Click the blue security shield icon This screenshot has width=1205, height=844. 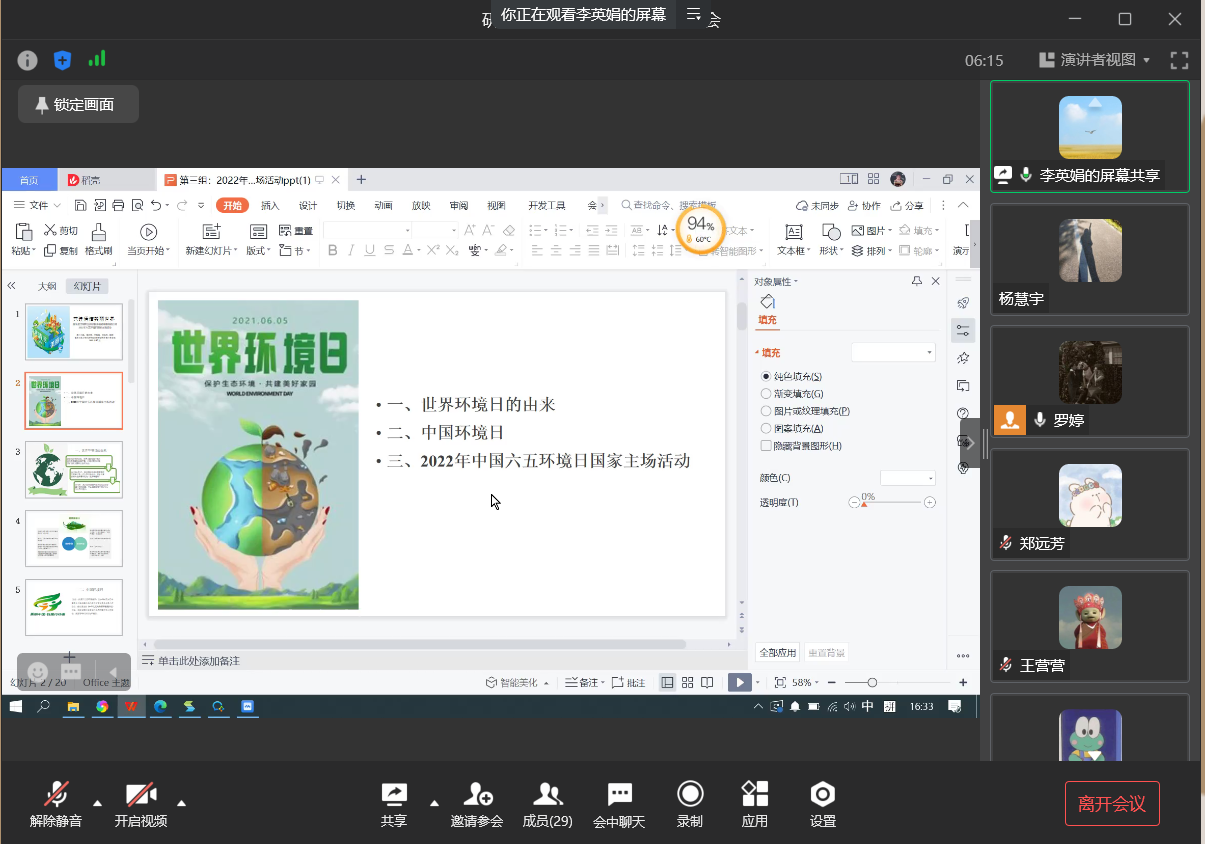click(62, 60)
